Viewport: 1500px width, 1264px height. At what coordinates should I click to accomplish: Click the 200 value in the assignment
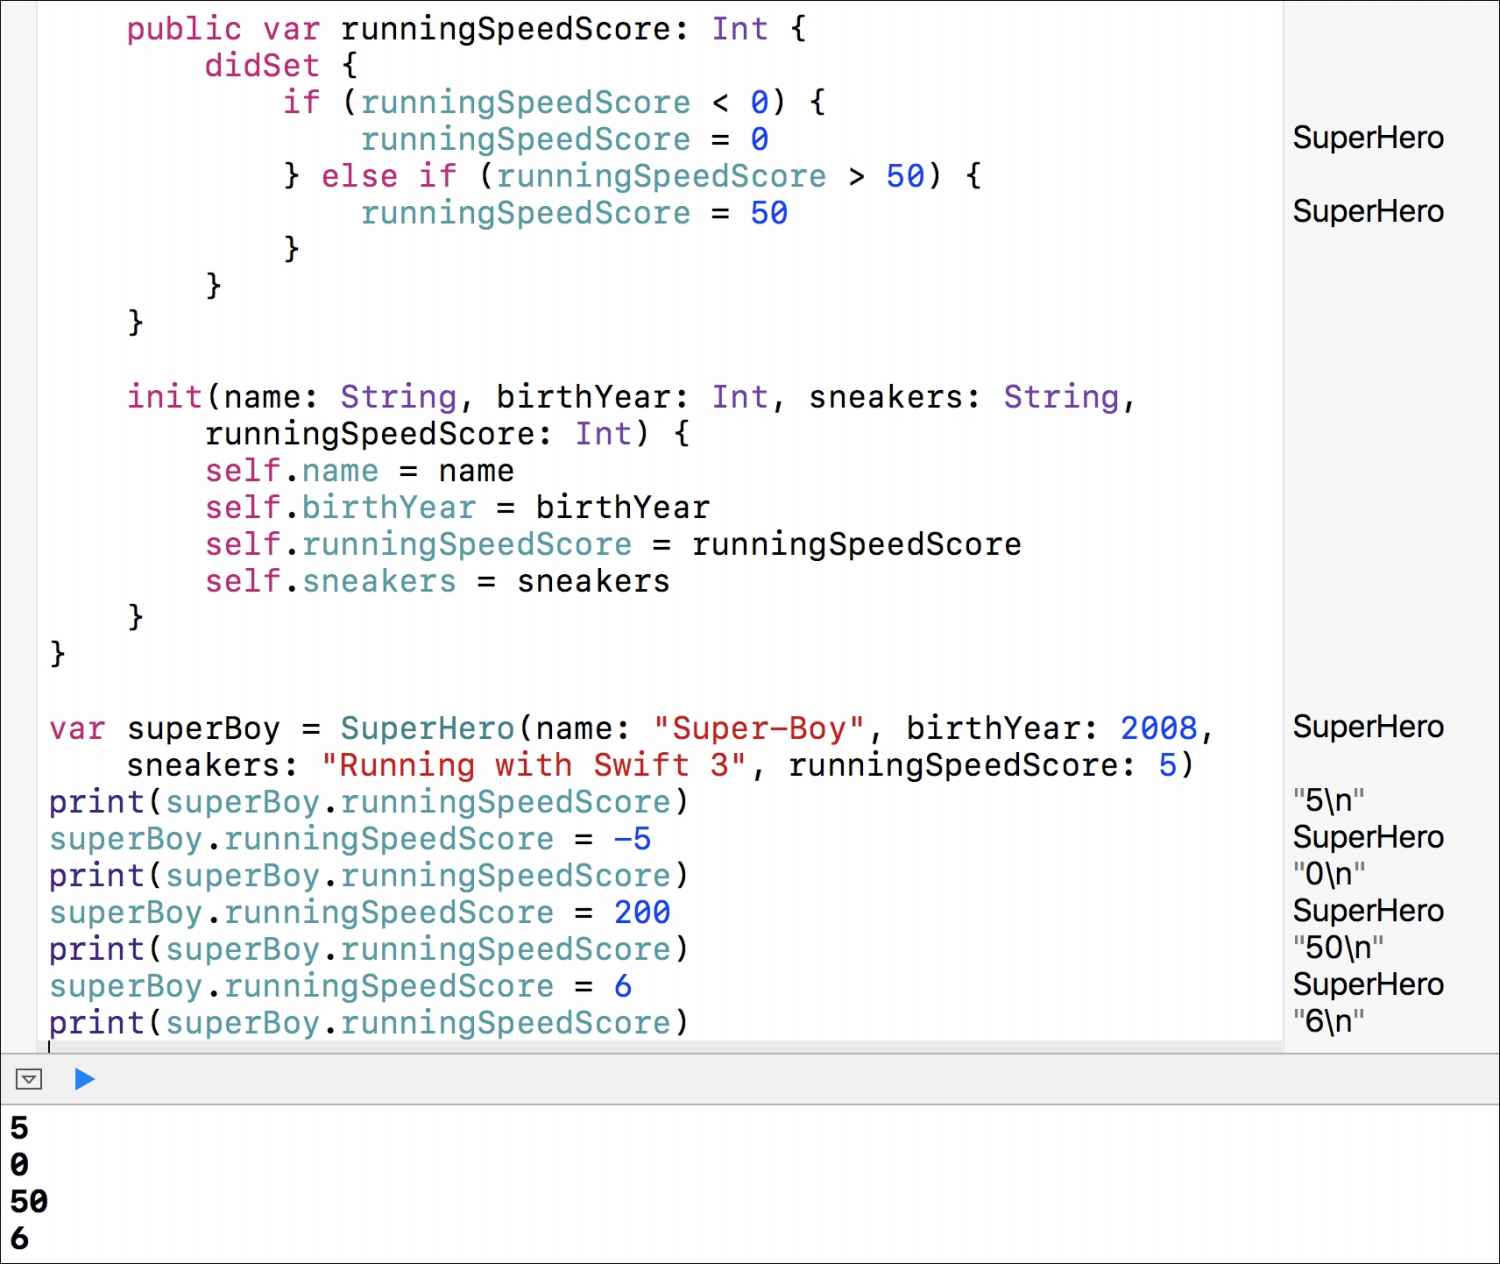tap(642, 912)
